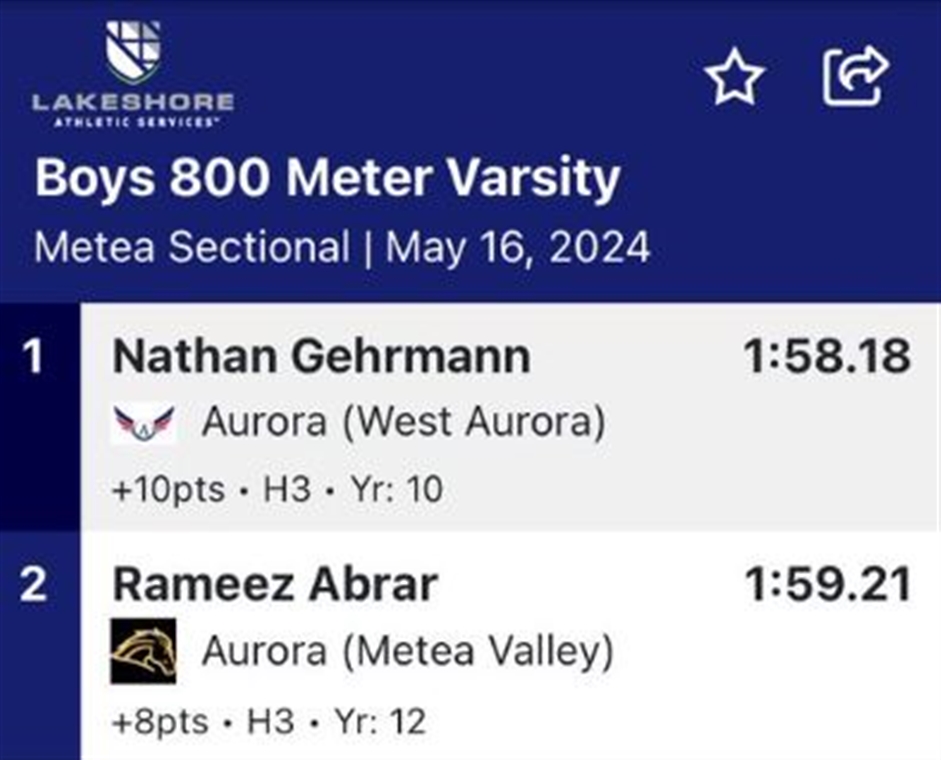The height and width of the screenshot is (760, 941).
Task: View Aurora (Metea Valley) team page
Action: pos(407,651)
